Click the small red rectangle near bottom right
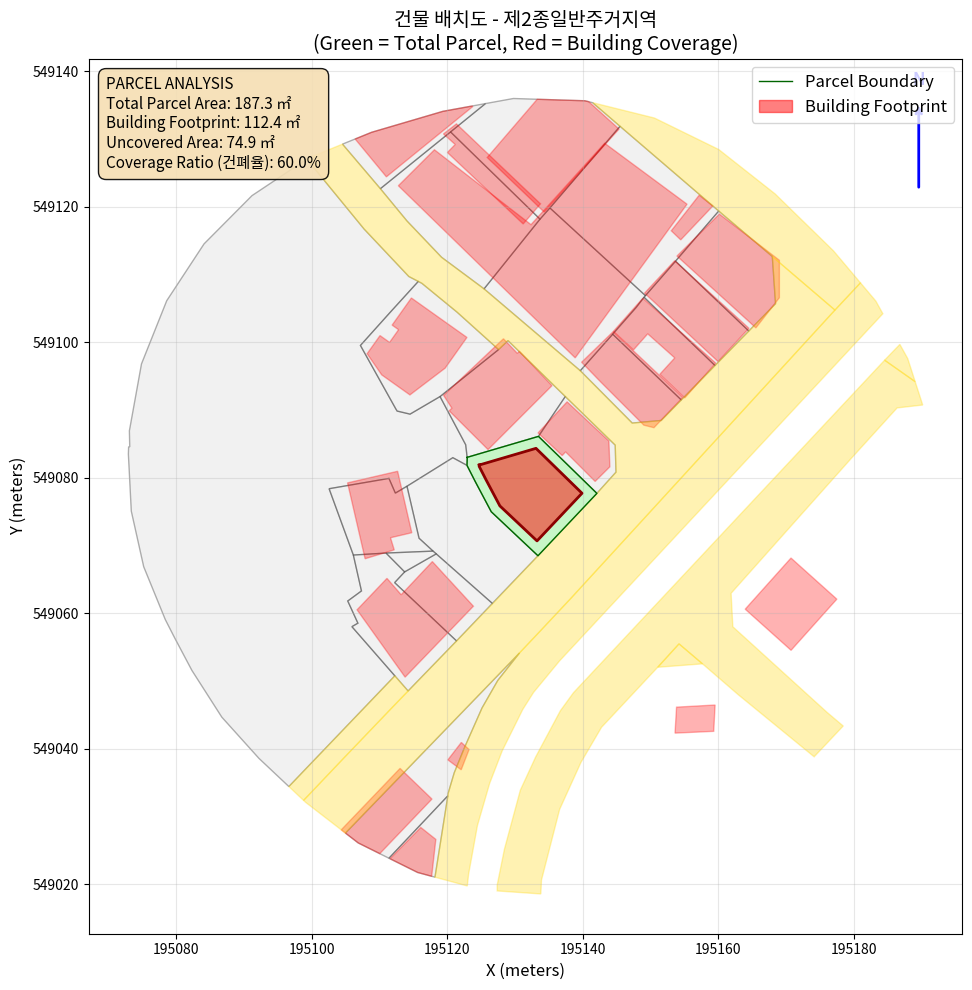 [695, 719]
